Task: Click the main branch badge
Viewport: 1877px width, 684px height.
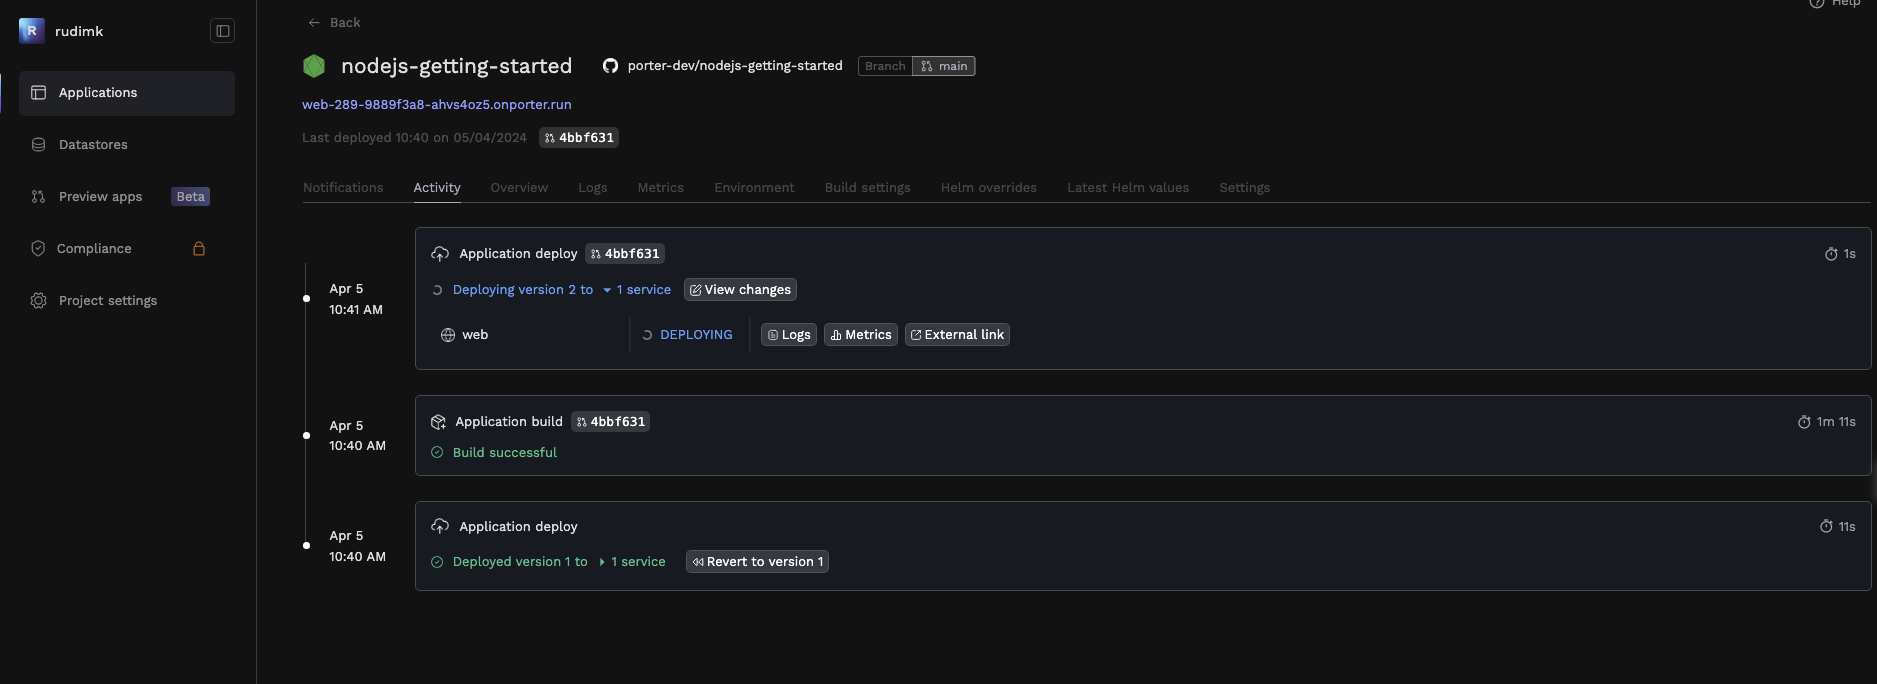Action: click(x=944, y=66)
